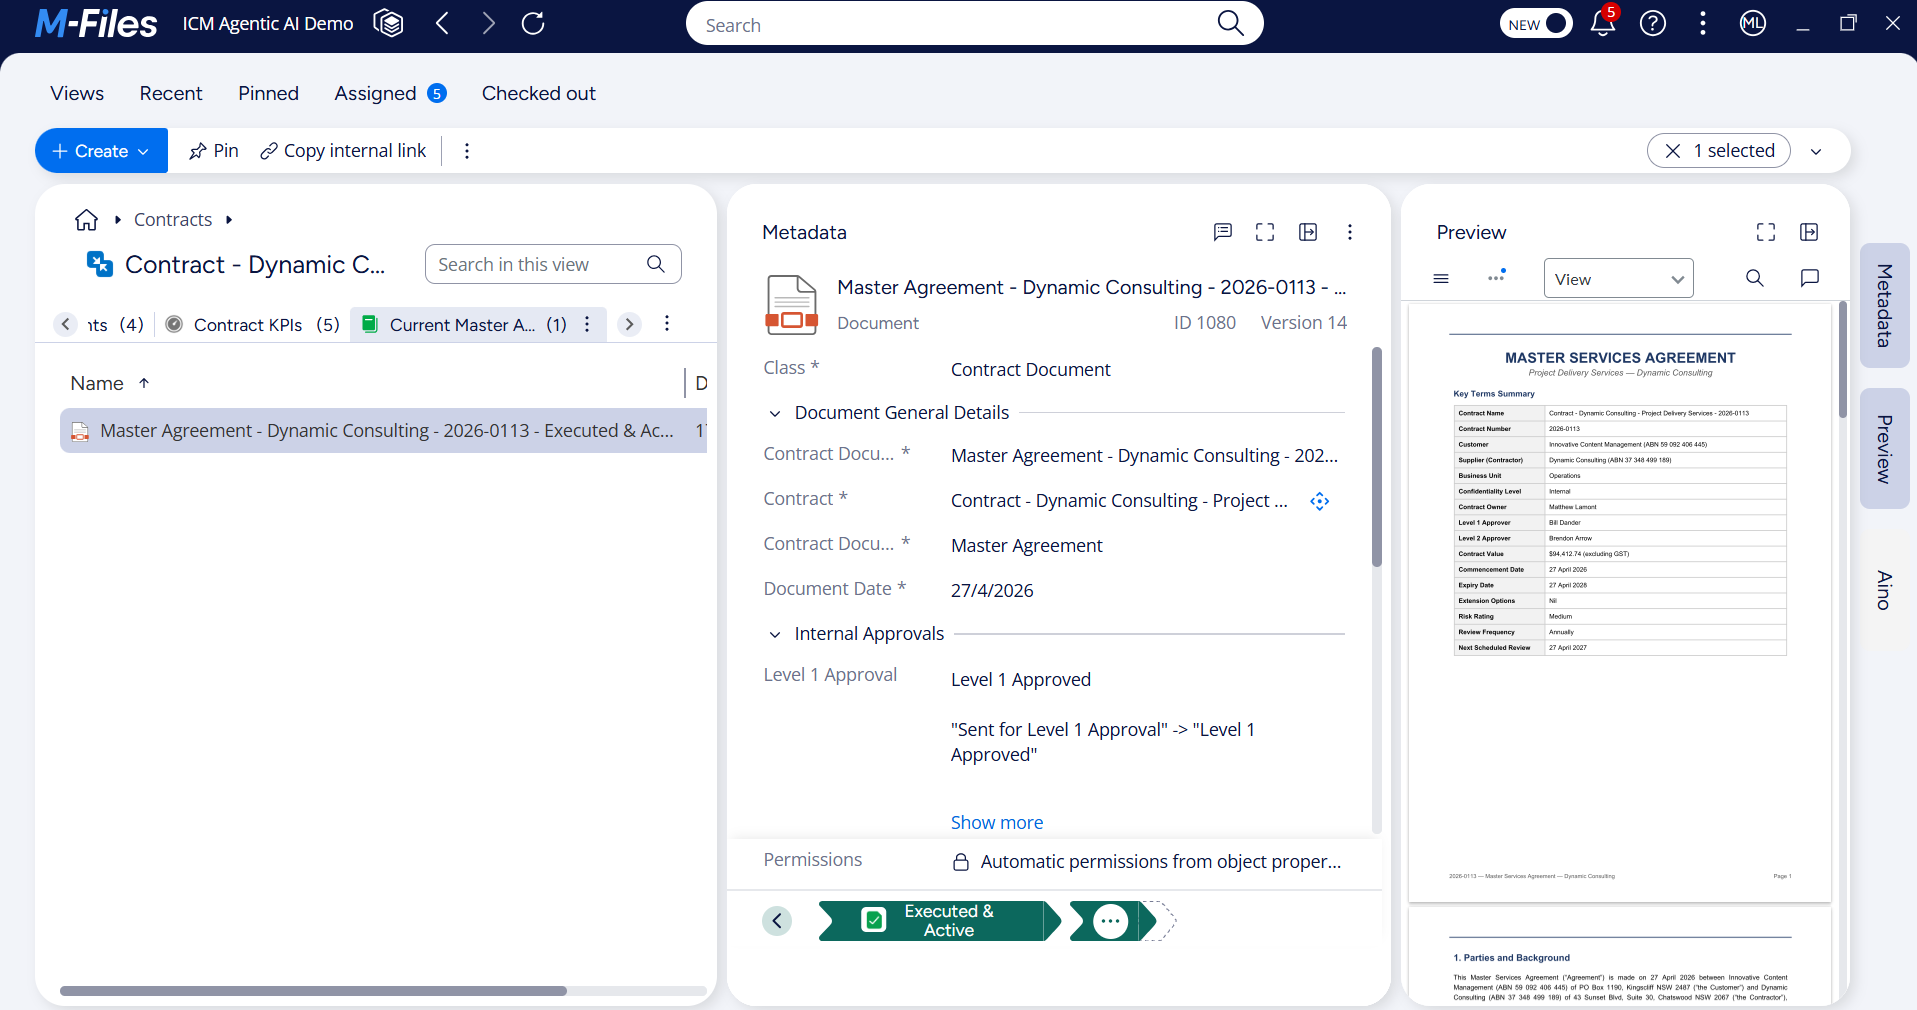Viewport: 1917px width, 1010px height.
Task: Go back using top navigation arrow
Action: pos(442,23)
